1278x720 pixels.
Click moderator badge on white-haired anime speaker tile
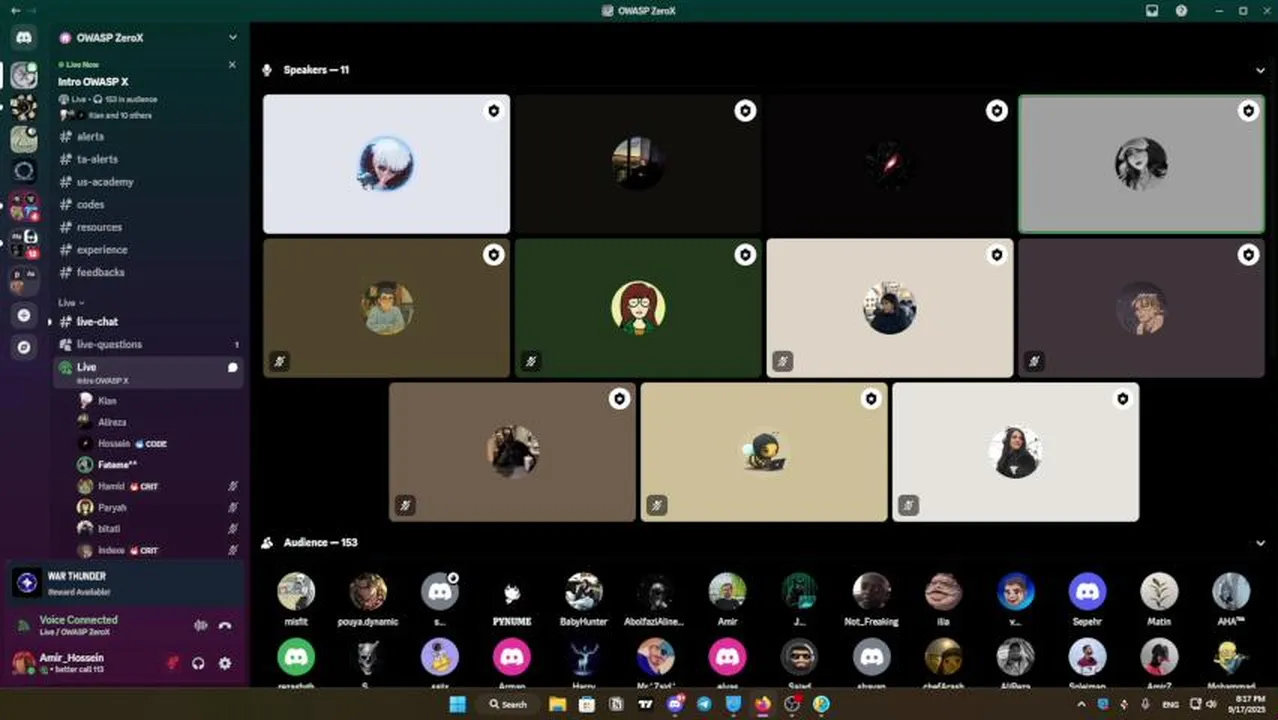pos(494,111)
